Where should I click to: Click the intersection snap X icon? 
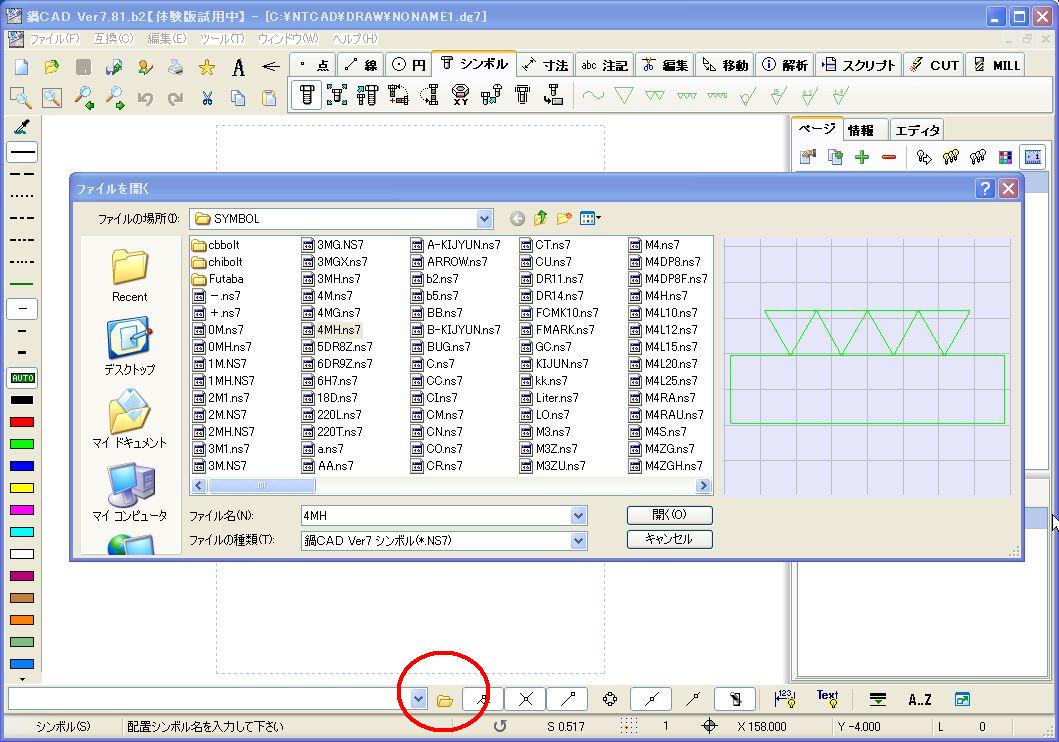[525, 699]
